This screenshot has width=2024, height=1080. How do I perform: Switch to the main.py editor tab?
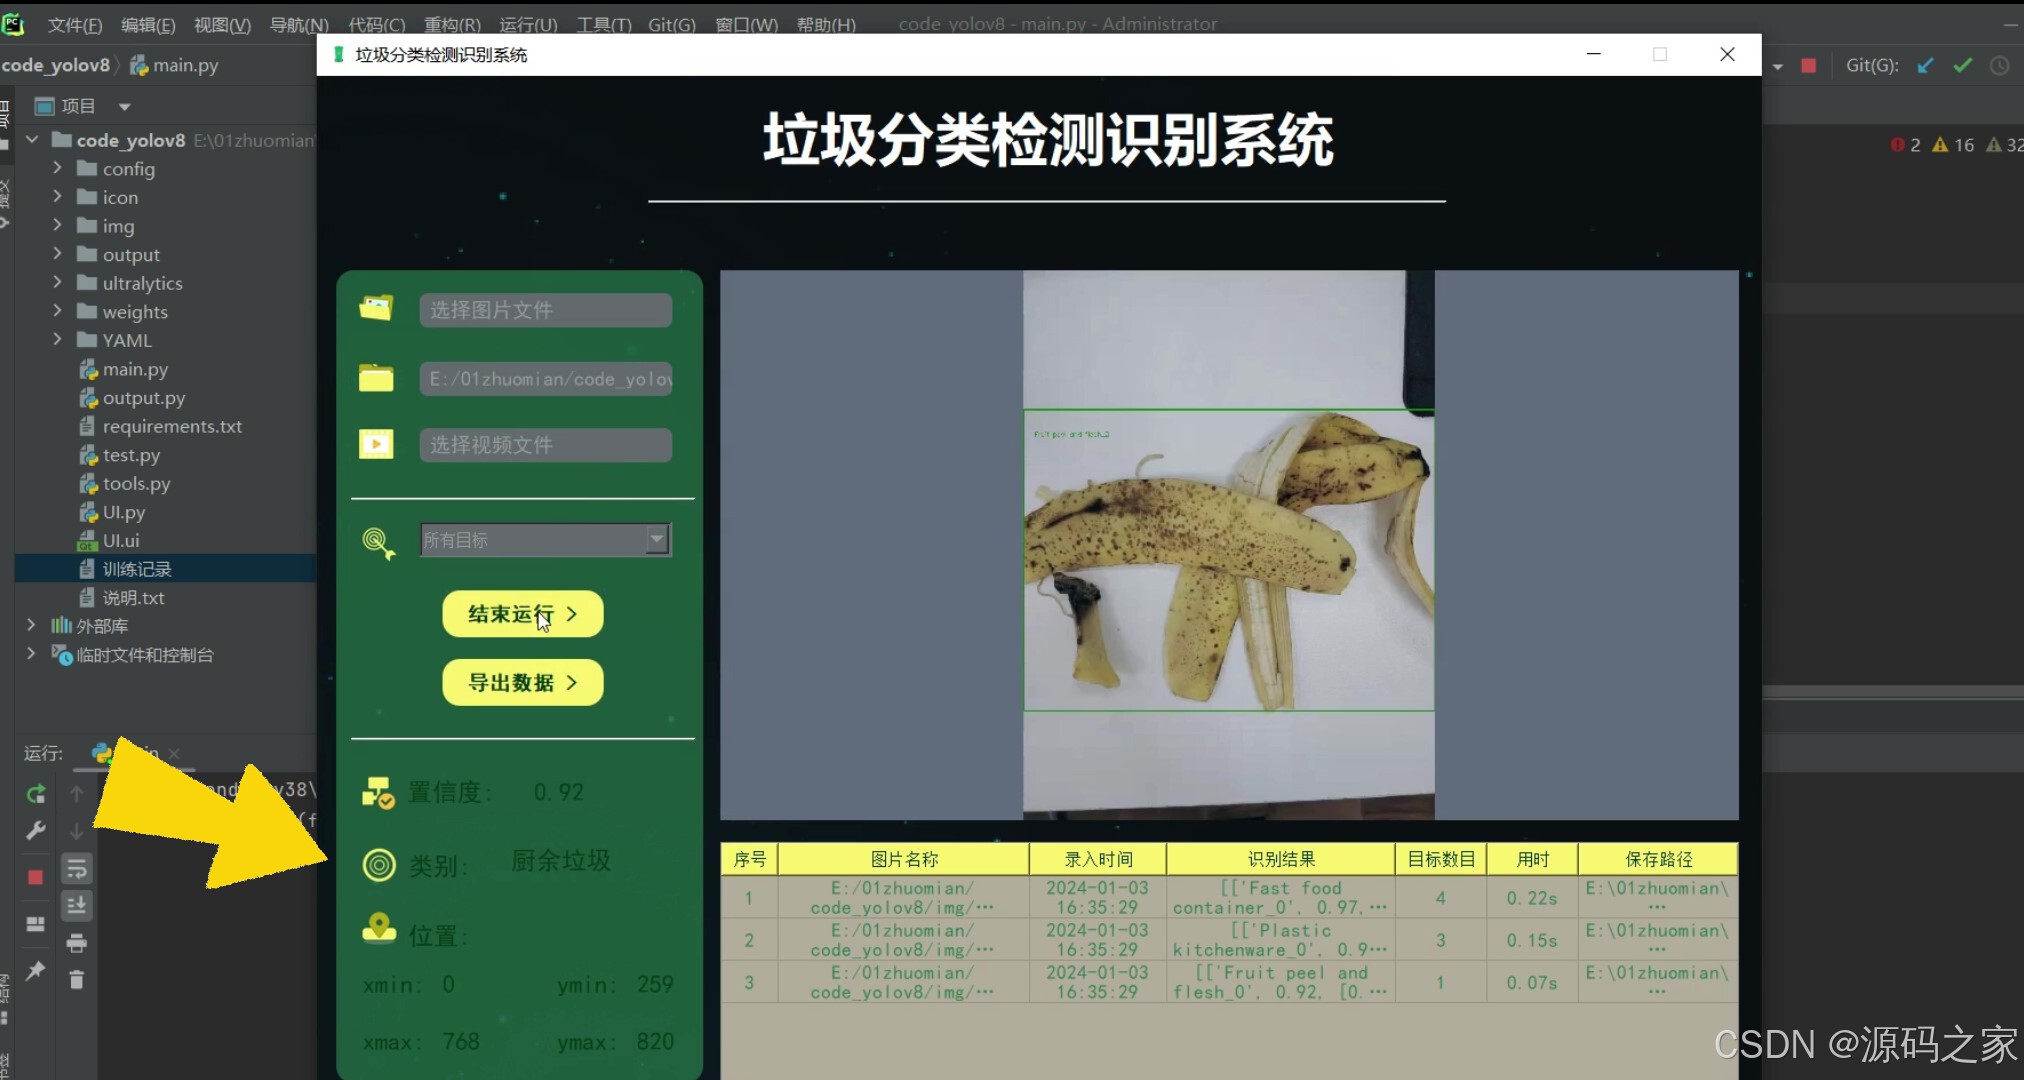point(183,65)
